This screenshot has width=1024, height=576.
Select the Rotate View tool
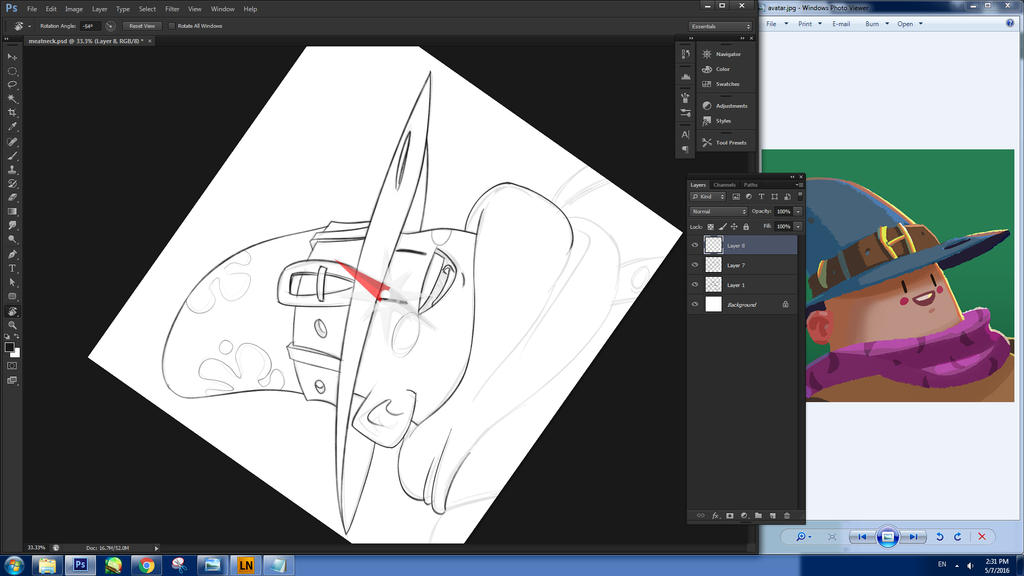coord(12,312)
